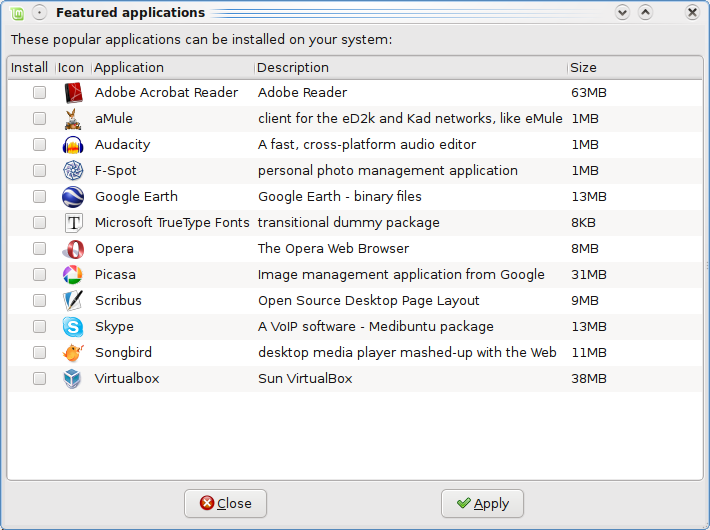
Task: Click the Close button with red icon
Action: [x=225, y=503]
